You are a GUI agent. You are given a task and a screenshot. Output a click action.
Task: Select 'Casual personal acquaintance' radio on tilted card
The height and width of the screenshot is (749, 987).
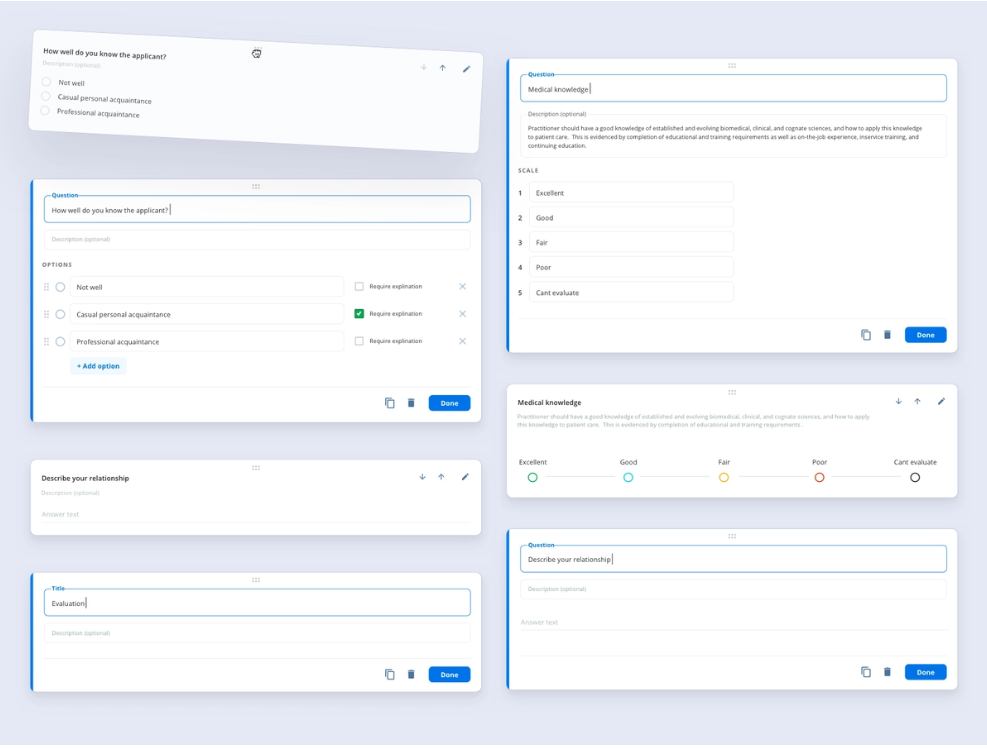[45, 96]
